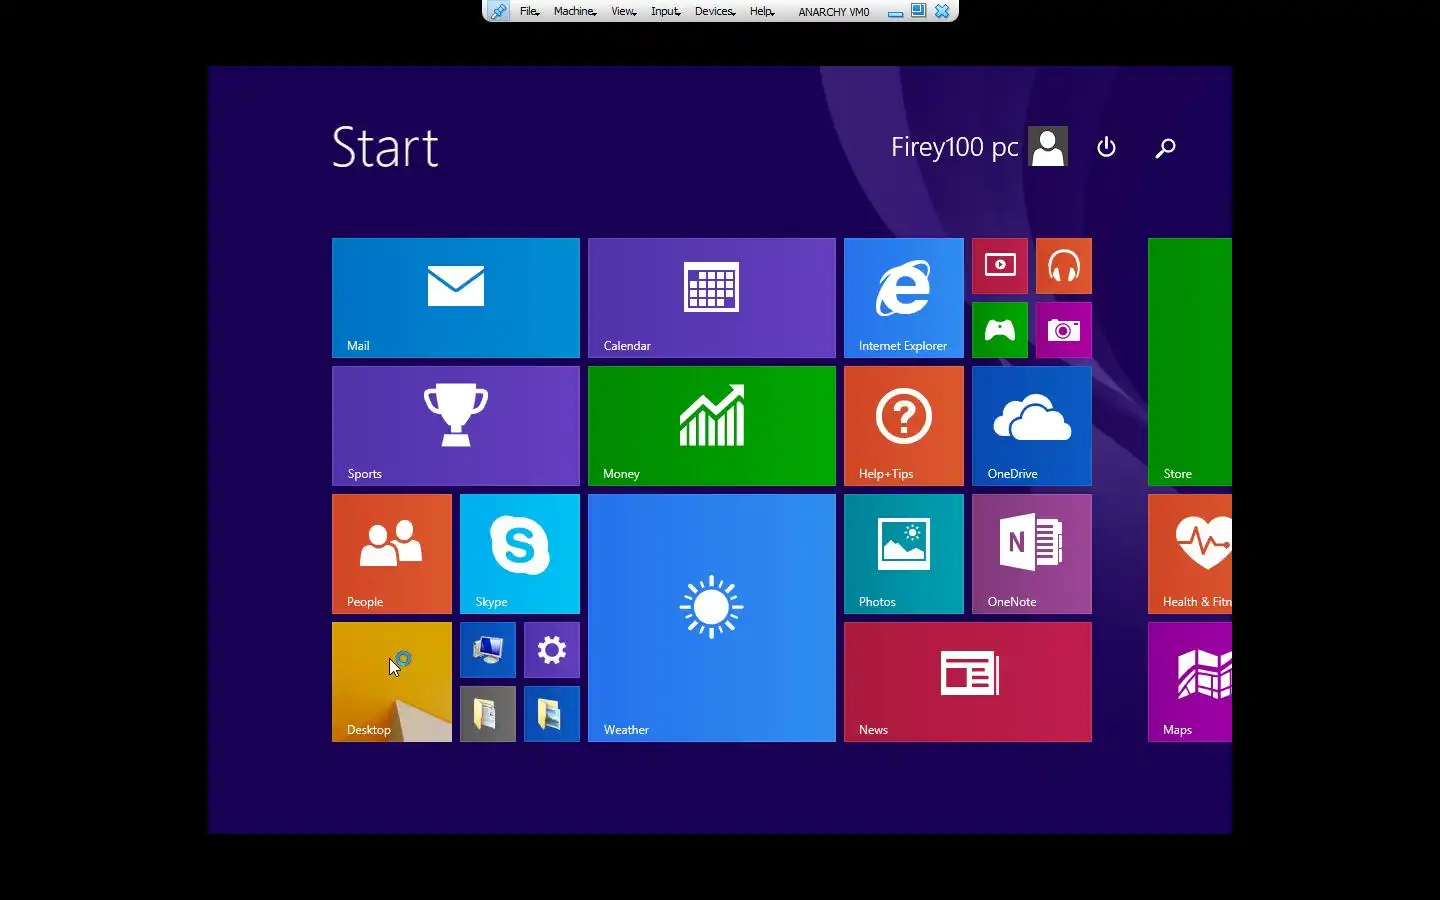1440x900 pixels.
Task: Open the Calendar tile
Action: tap(712, 298)
